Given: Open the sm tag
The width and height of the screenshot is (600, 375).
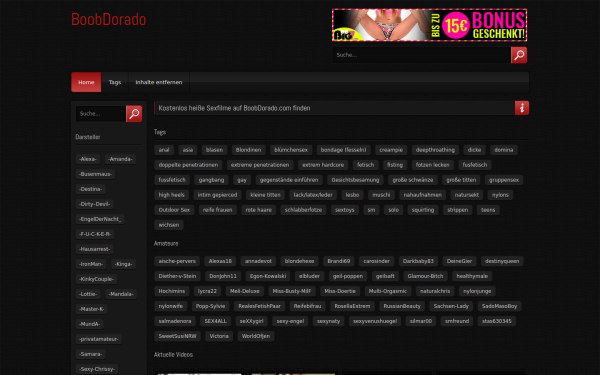Looking at the screenshot, I should 371,210.
